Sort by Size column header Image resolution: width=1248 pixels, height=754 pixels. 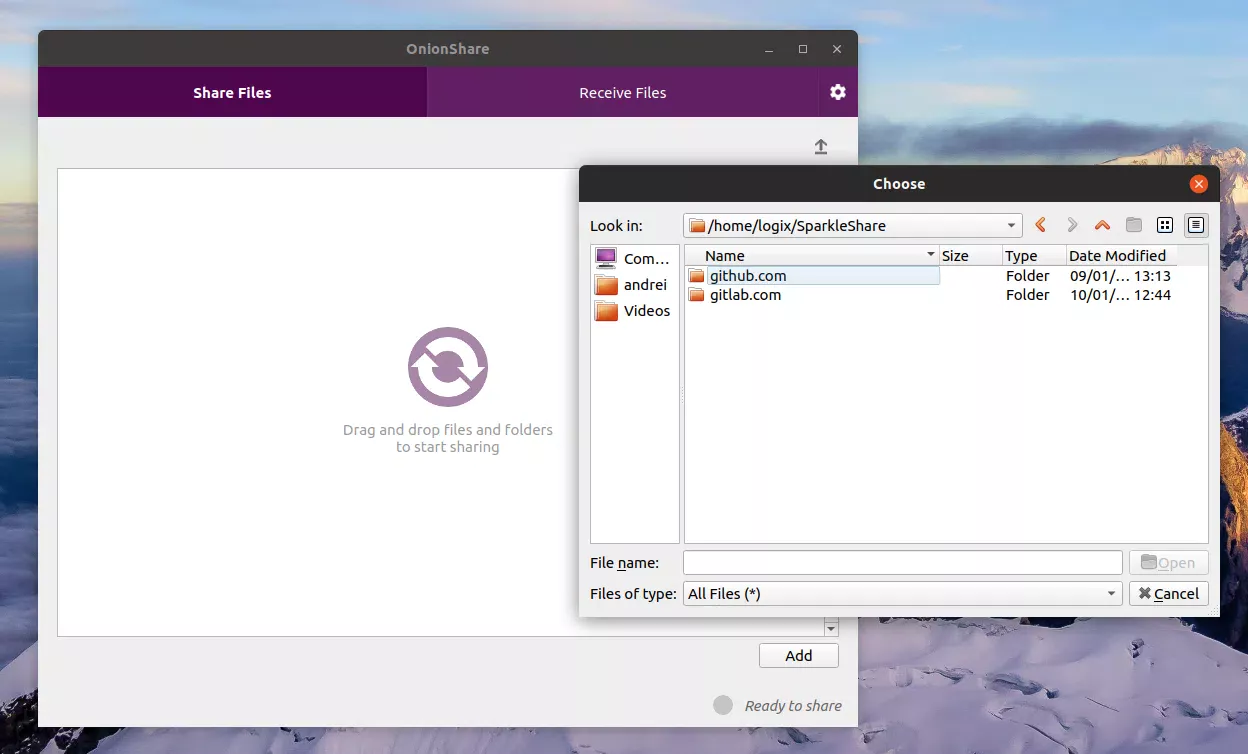[x=970, y=256]
